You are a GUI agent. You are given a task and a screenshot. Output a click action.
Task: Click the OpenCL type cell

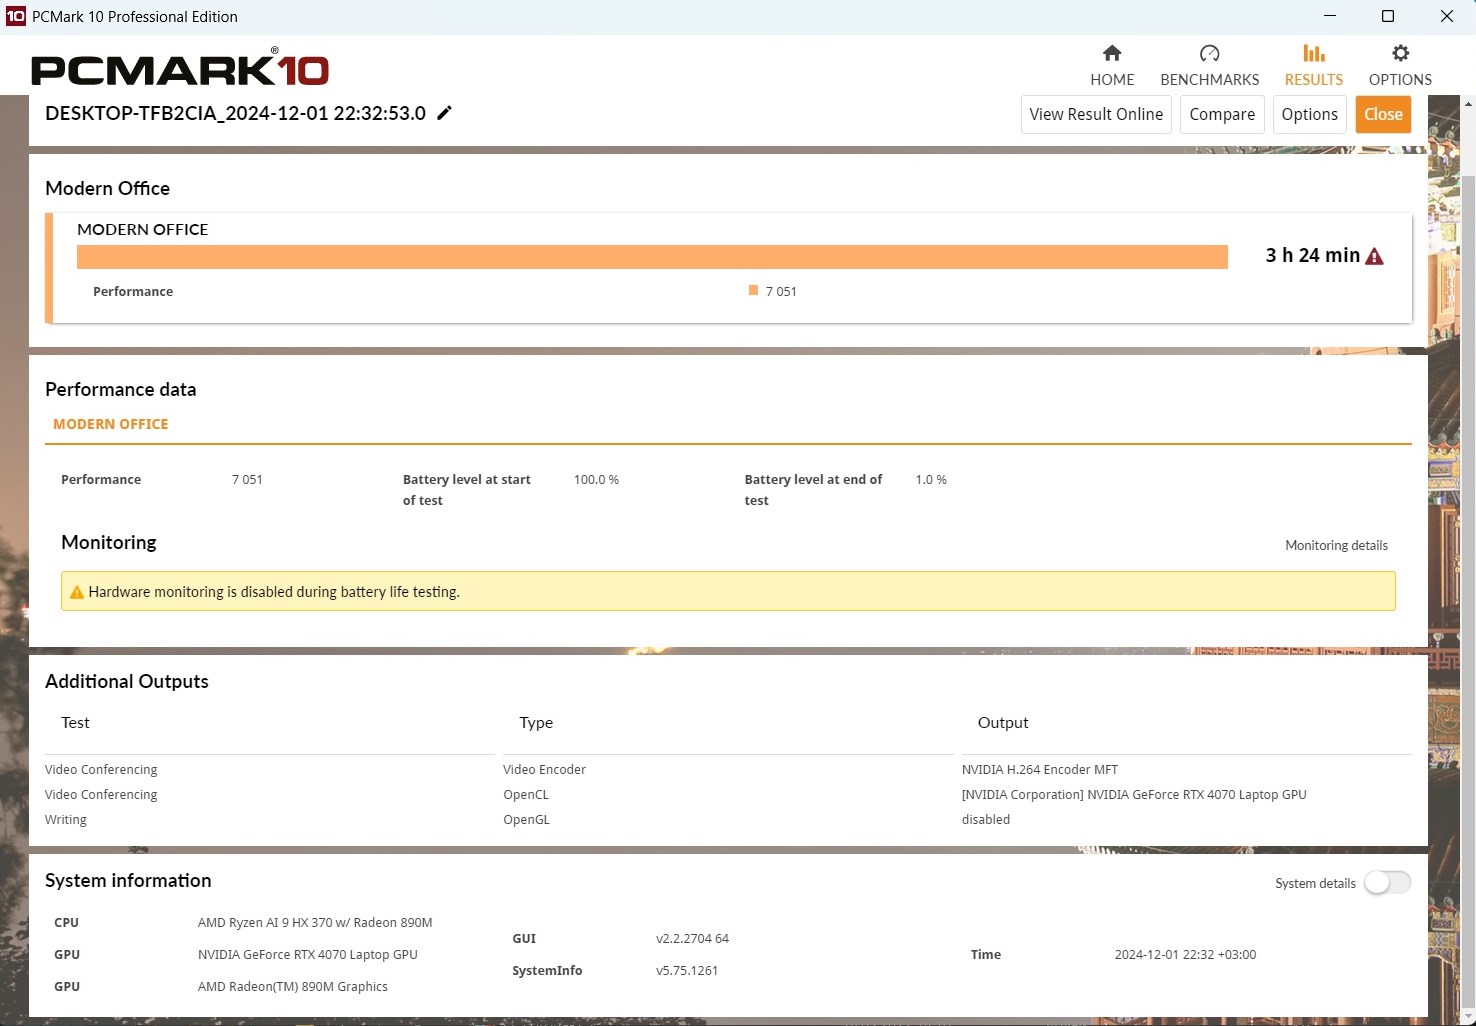tap(526, 794)
